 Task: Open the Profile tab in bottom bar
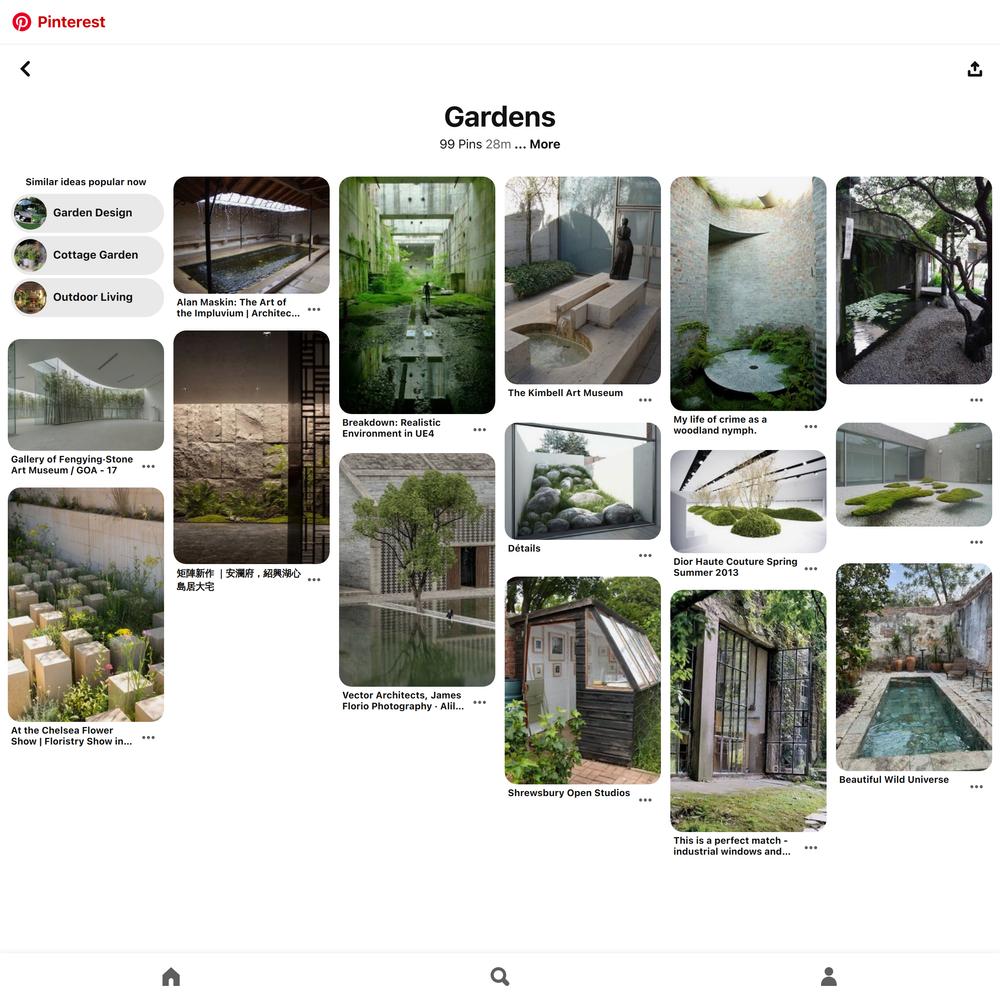(828, 976)
